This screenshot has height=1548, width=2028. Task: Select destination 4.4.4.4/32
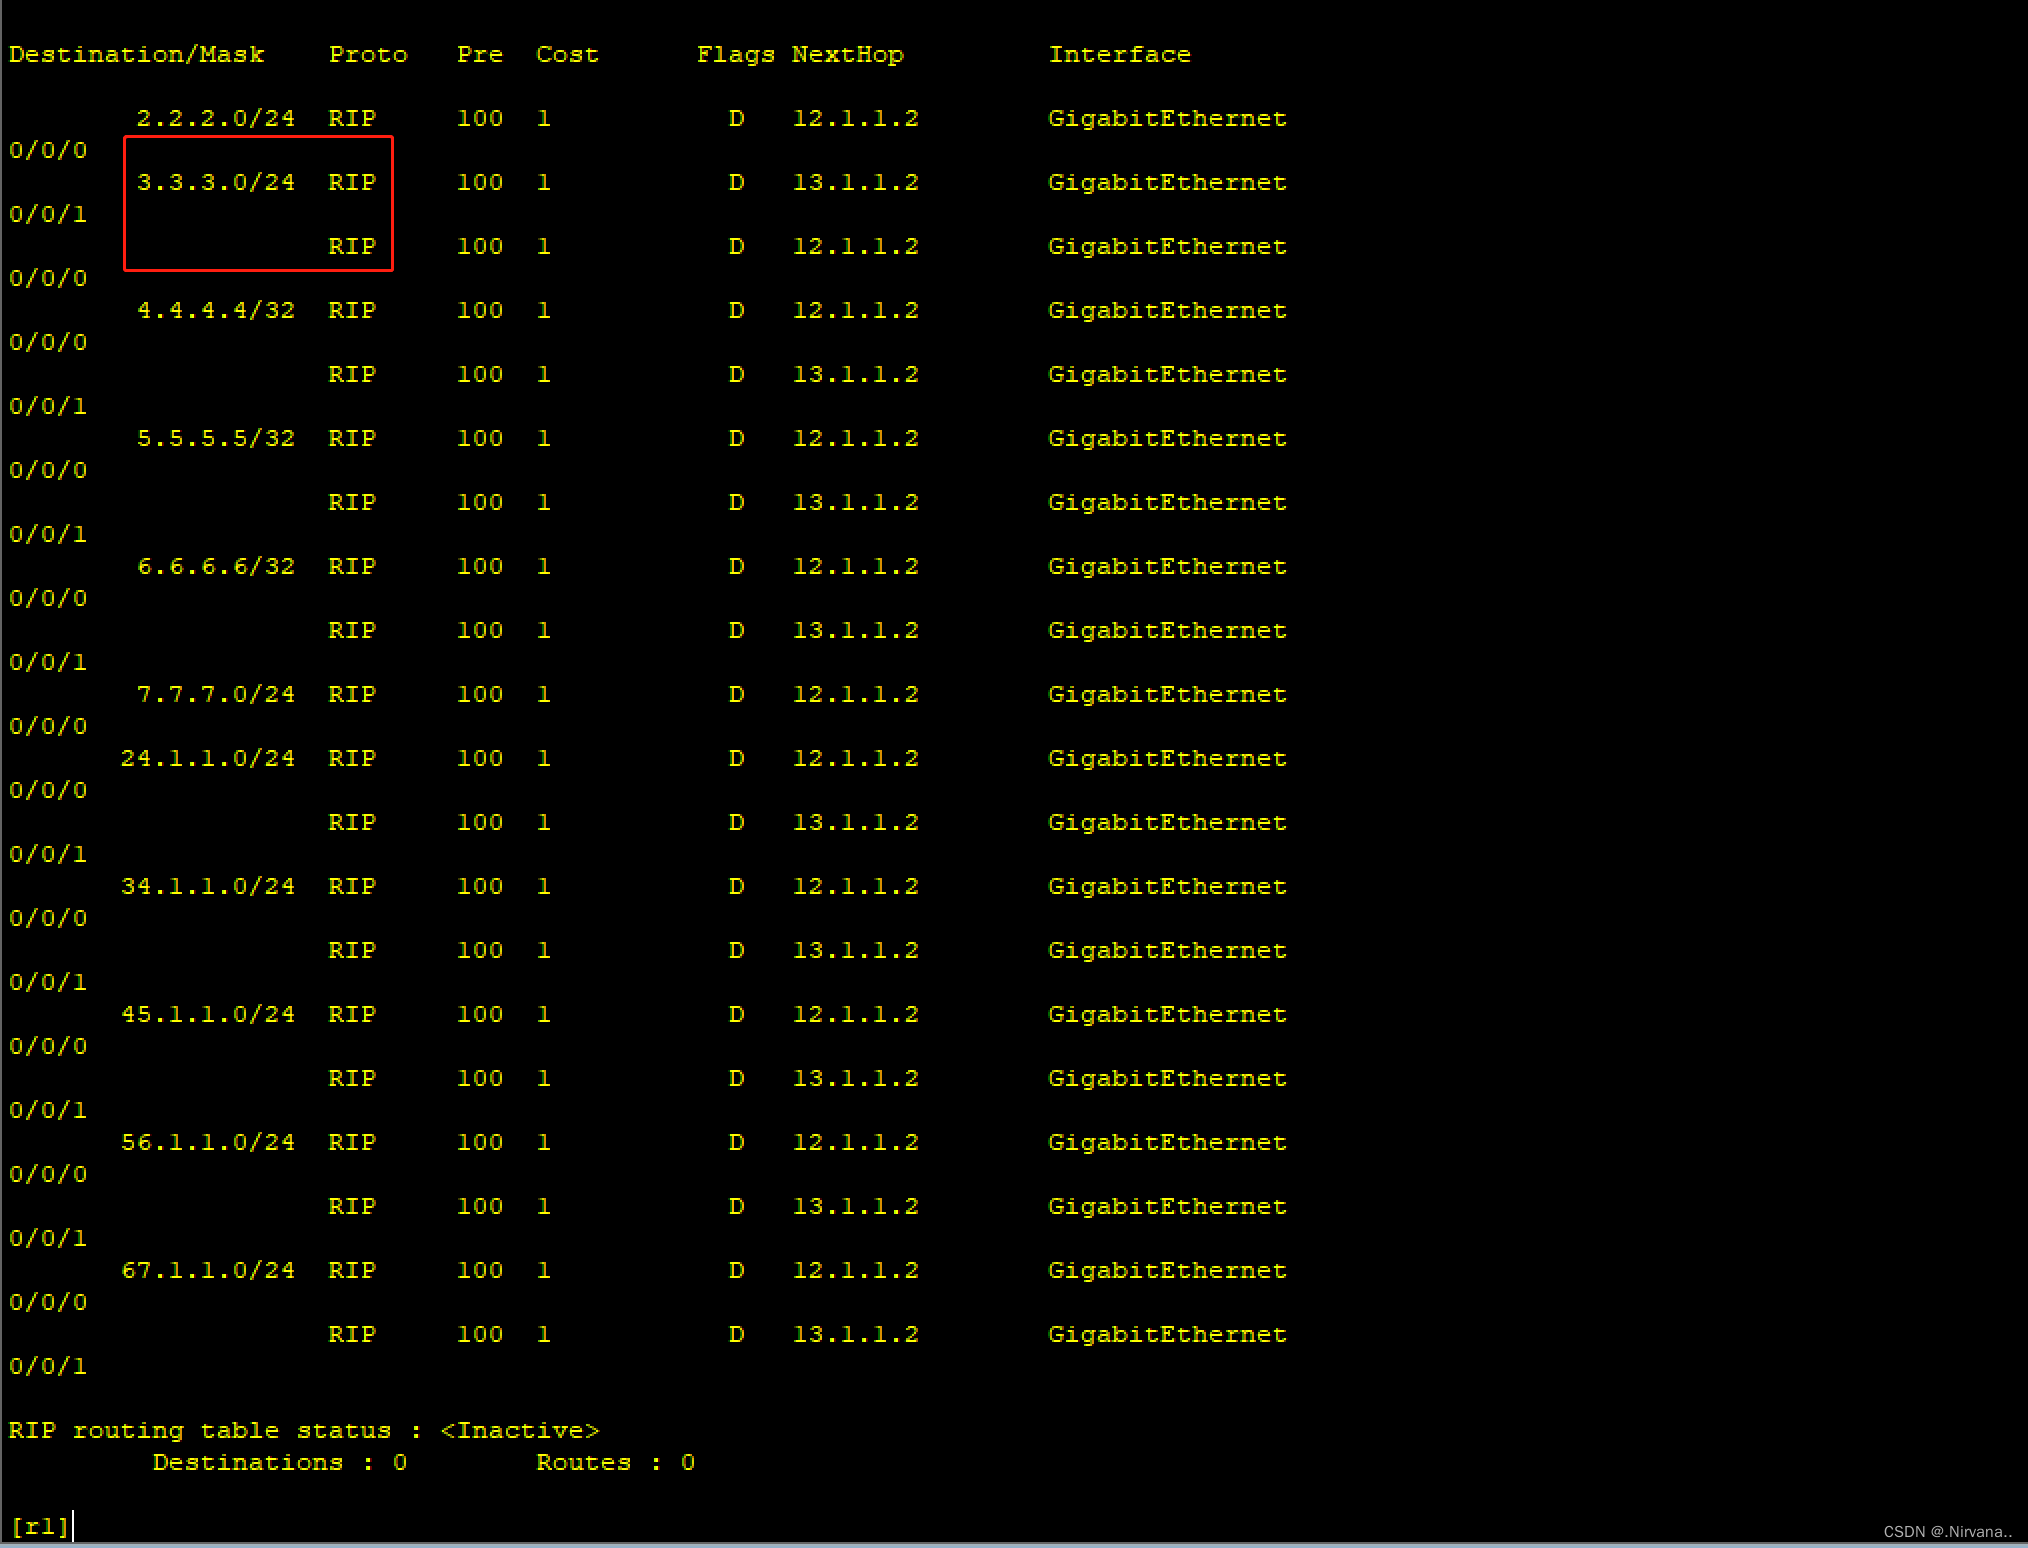[216, 311]
